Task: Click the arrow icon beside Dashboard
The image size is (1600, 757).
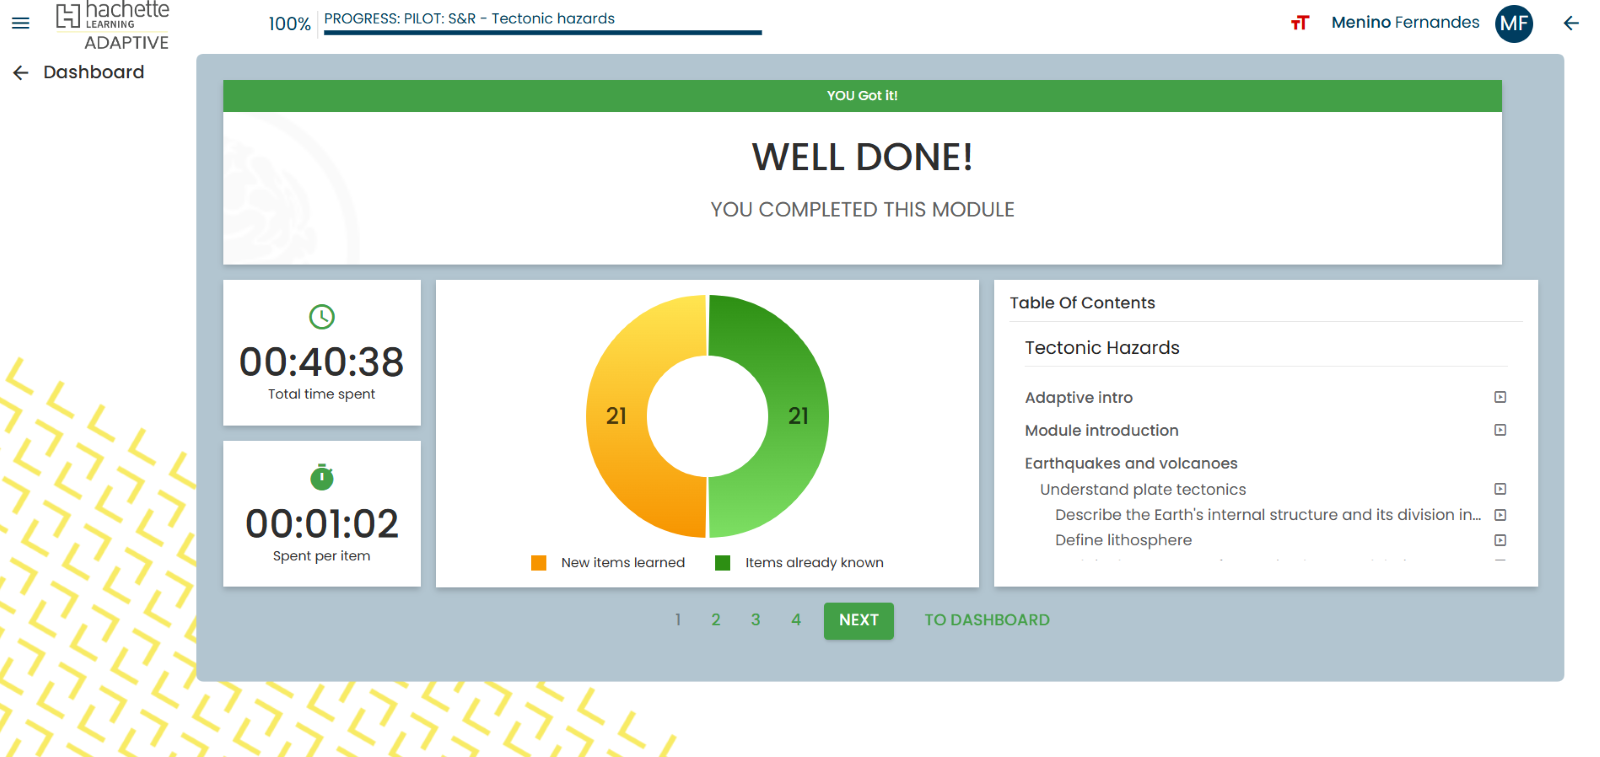Action: pyautogui.click(x=20, y=72)
